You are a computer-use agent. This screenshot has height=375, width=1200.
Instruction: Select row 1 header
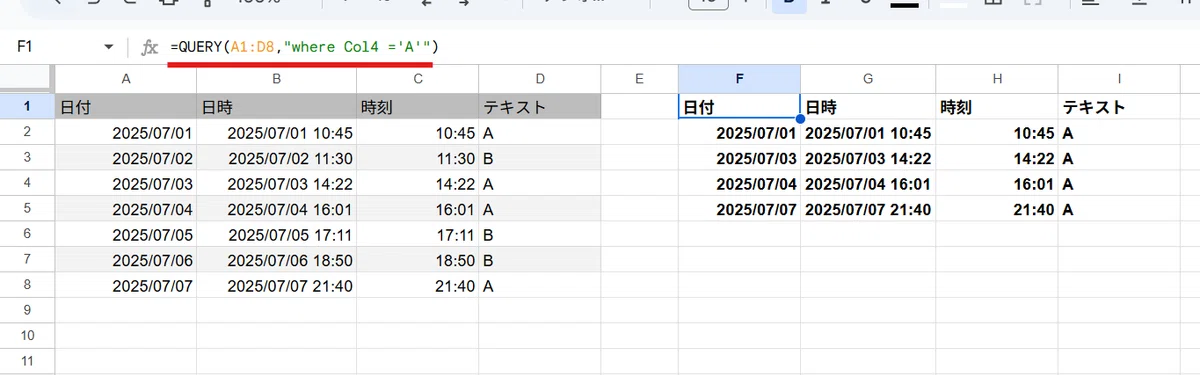27,106
